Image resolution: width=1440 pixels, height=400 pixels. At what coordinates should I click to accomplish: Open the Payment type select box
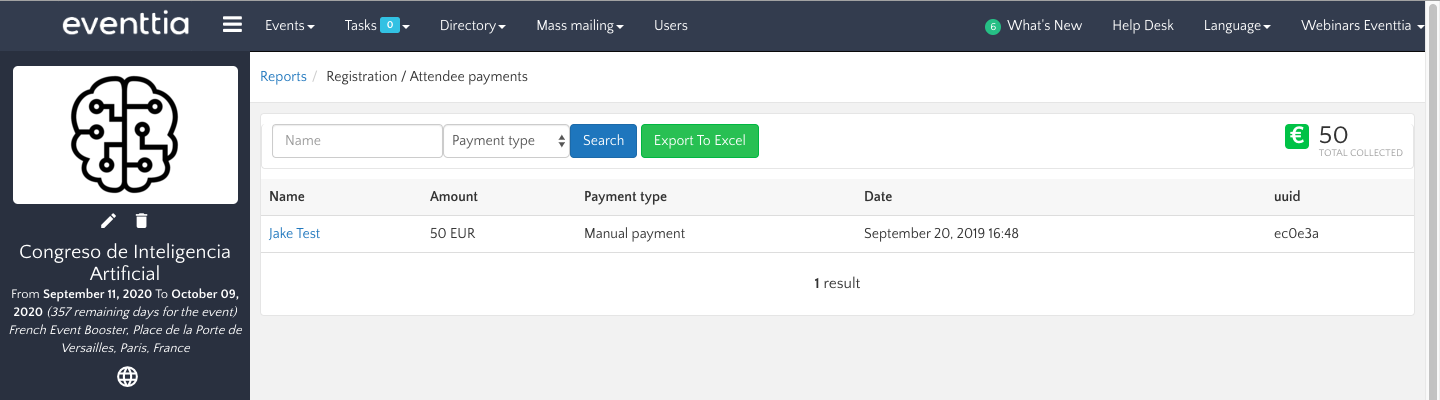coord(506,141)
